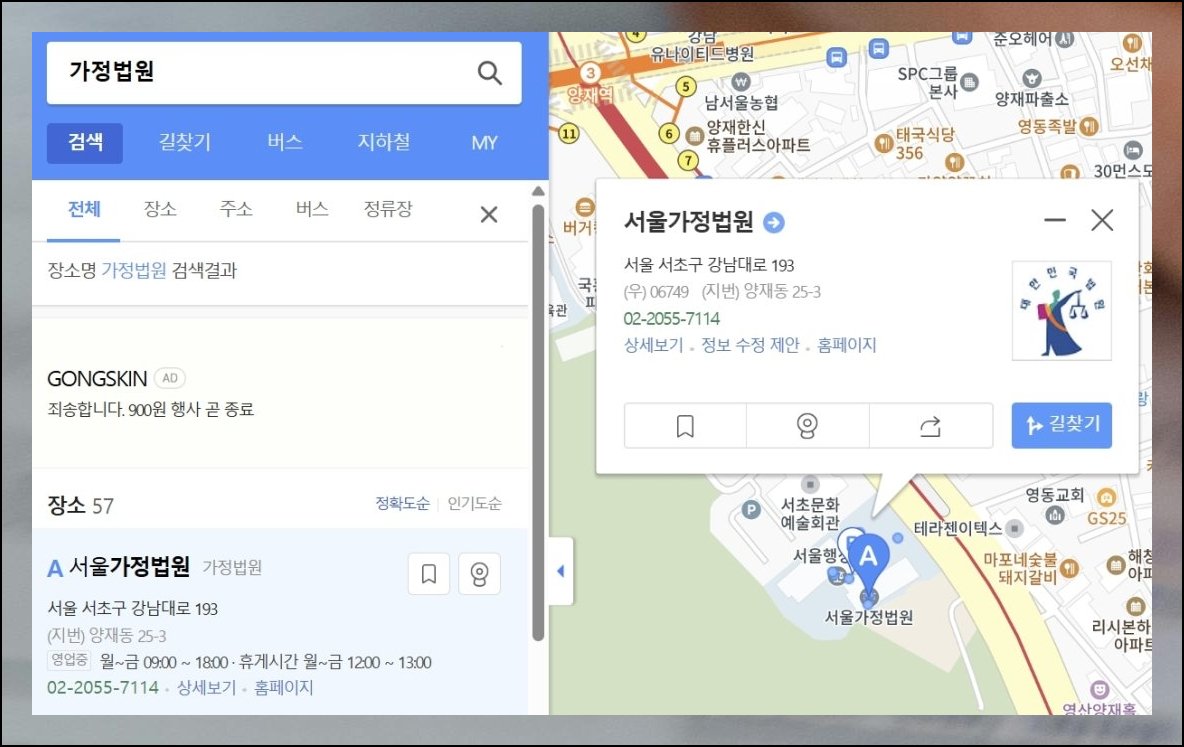Click the 영동교회 map icon
The width and height of the screenshot is (1184, 747).
[1055, 515]
